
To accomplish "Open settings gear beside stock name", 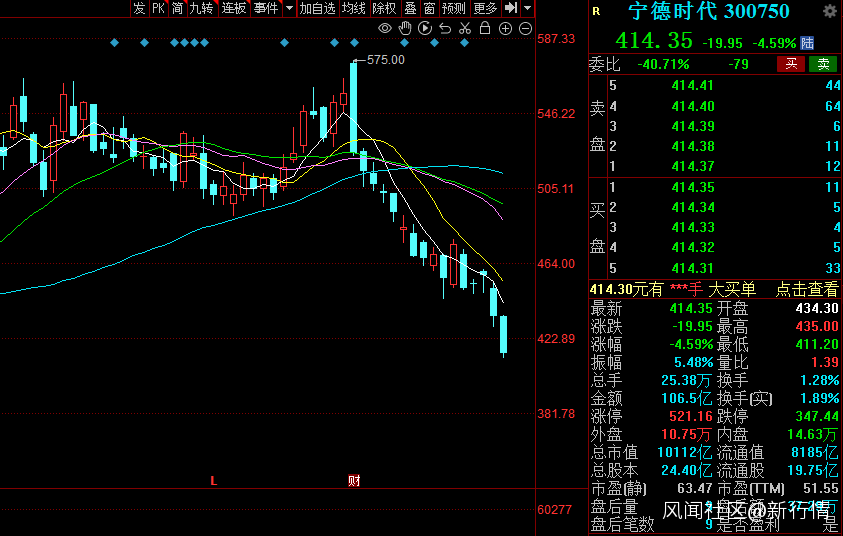I will click(x=830, y=12).
